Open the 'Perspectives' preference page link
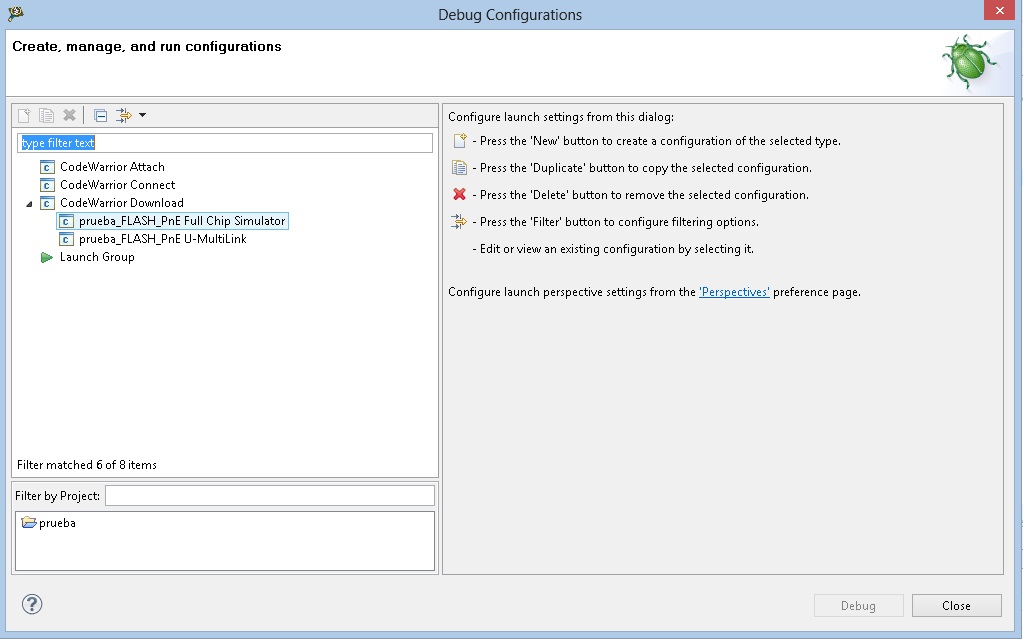This screenshot has width=1023, height=639. pyautogui.click(x=734, y=292)
